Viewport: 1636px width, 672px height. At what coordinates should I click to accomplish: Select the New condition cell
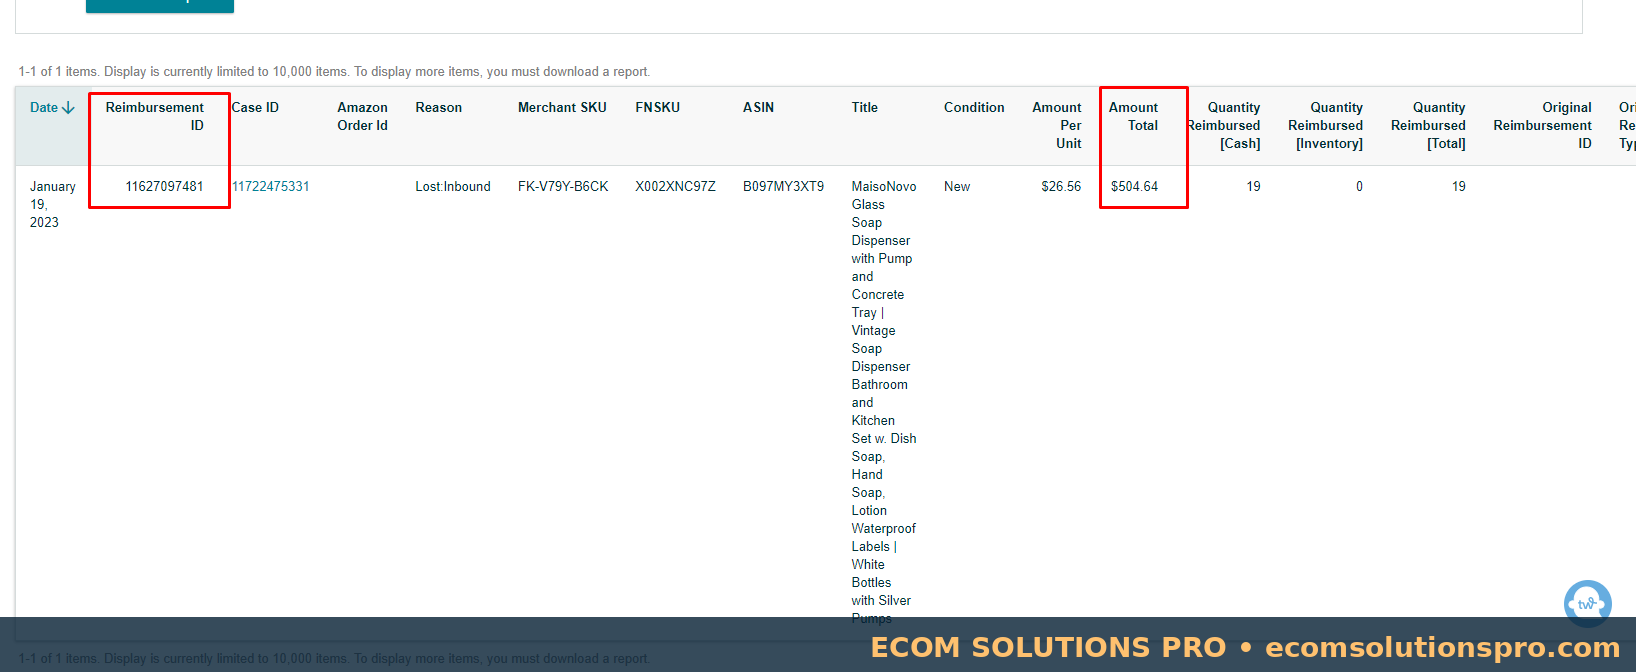tap(957, 186)
